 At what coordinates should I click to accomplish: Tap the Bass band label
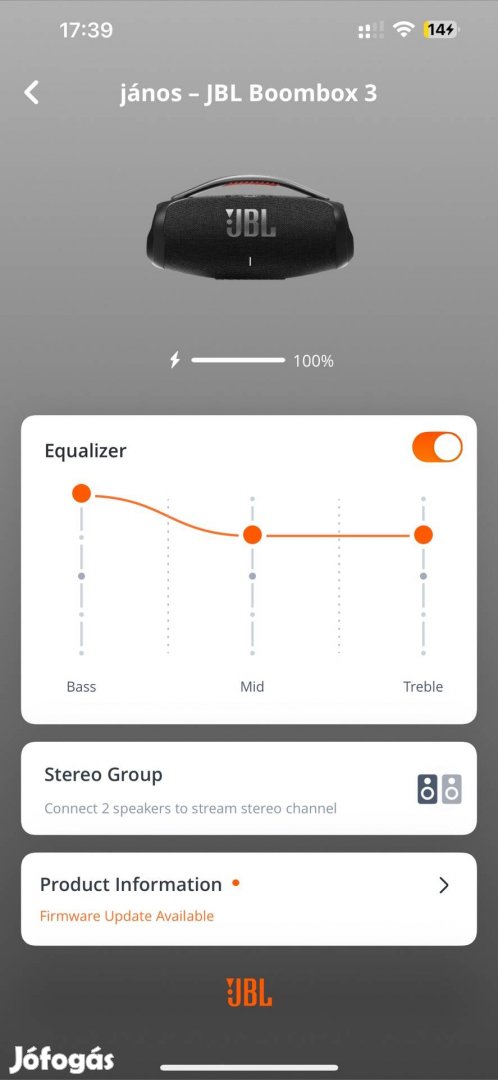click(81, 687)
